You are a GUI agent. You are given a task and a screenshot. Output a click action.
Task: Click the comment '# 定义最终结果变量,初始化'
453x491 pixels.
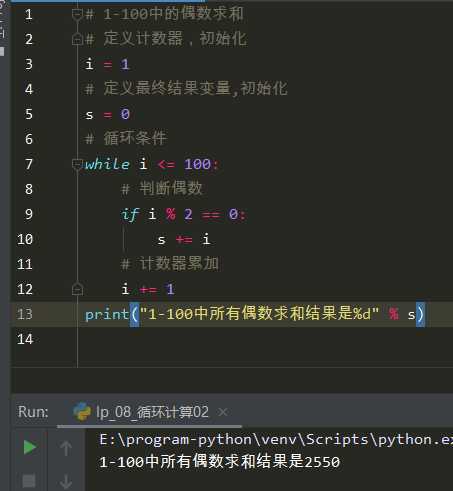tap(186, 89)
